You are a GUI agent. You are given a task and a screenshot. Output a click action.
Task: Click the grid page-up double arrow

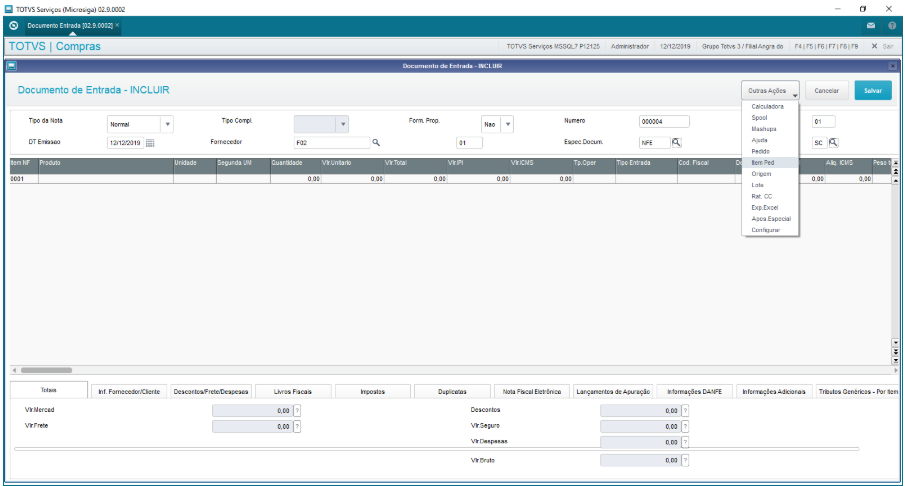tap(896, 171)
